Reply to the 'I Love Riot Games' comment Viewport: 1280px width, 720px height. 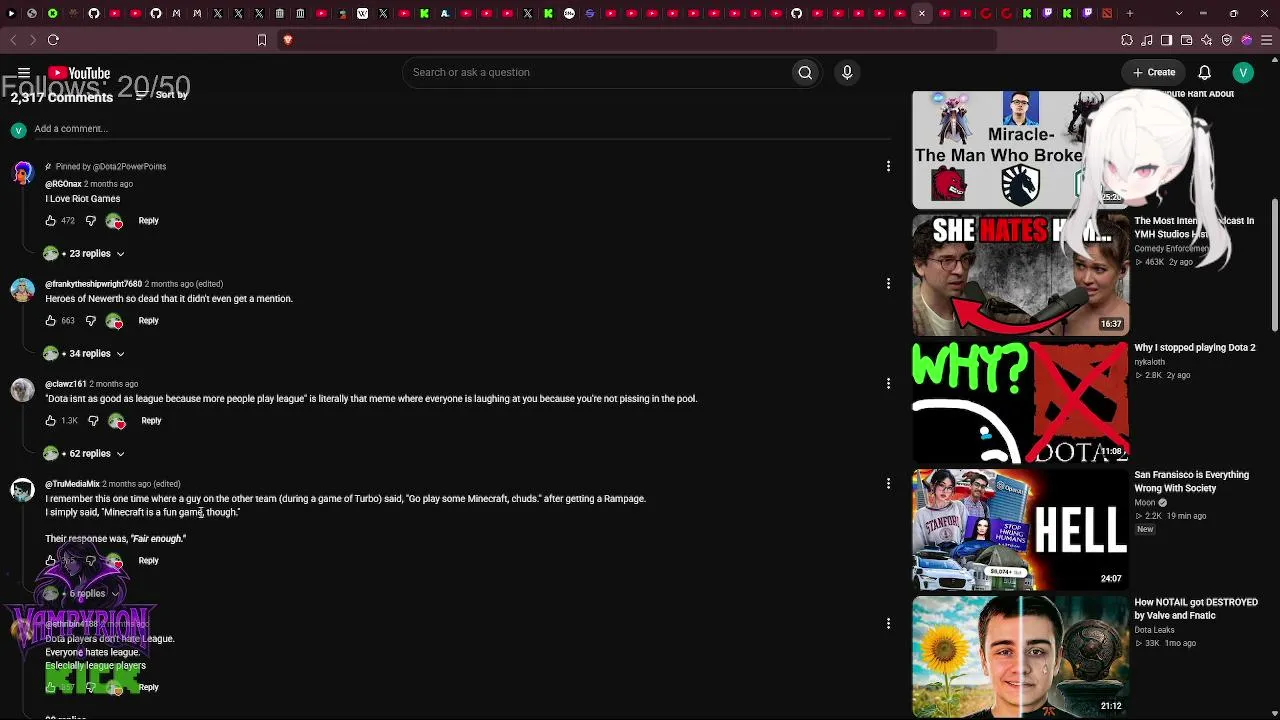pyautogui.click(x=148, y=221)
